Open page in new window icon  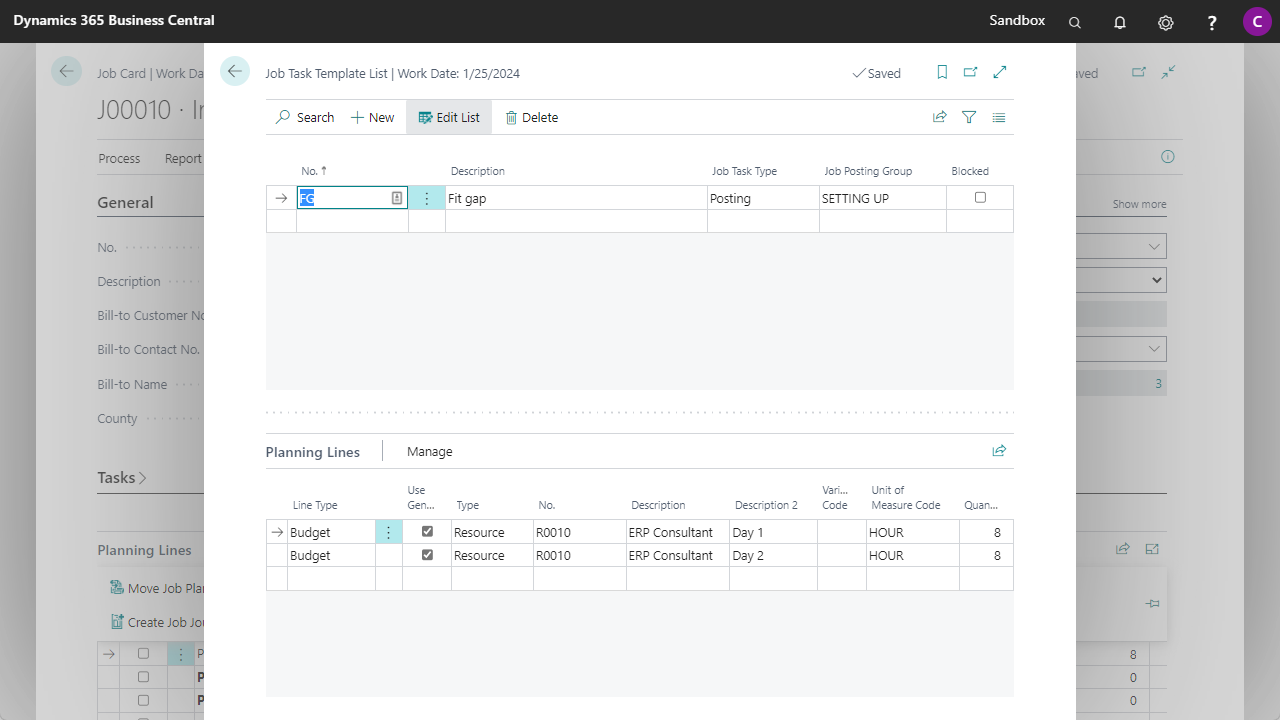pos(970,72)
